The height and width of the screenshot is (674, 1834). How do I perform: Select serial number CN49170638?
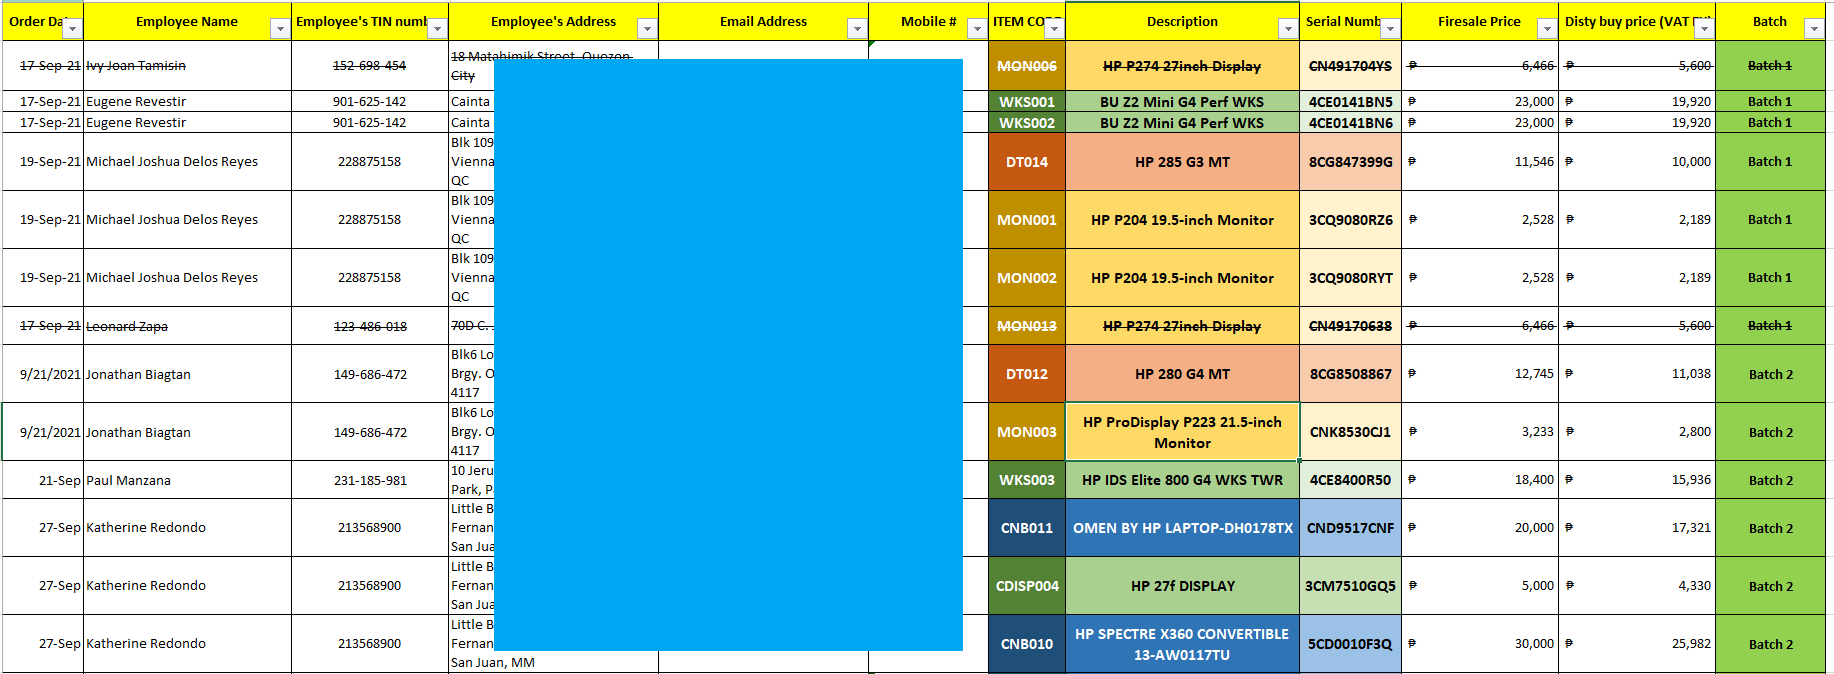1351,326
